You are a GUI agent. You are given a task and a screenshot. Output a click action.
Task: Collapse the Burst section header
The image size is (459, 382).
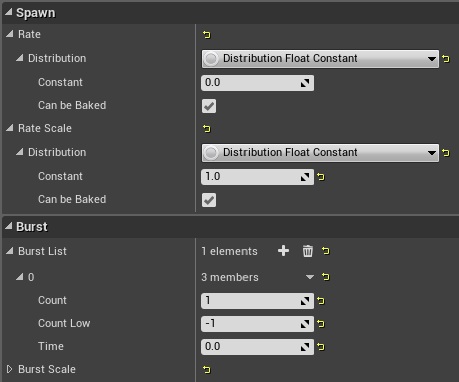click(x=9, y=226)
